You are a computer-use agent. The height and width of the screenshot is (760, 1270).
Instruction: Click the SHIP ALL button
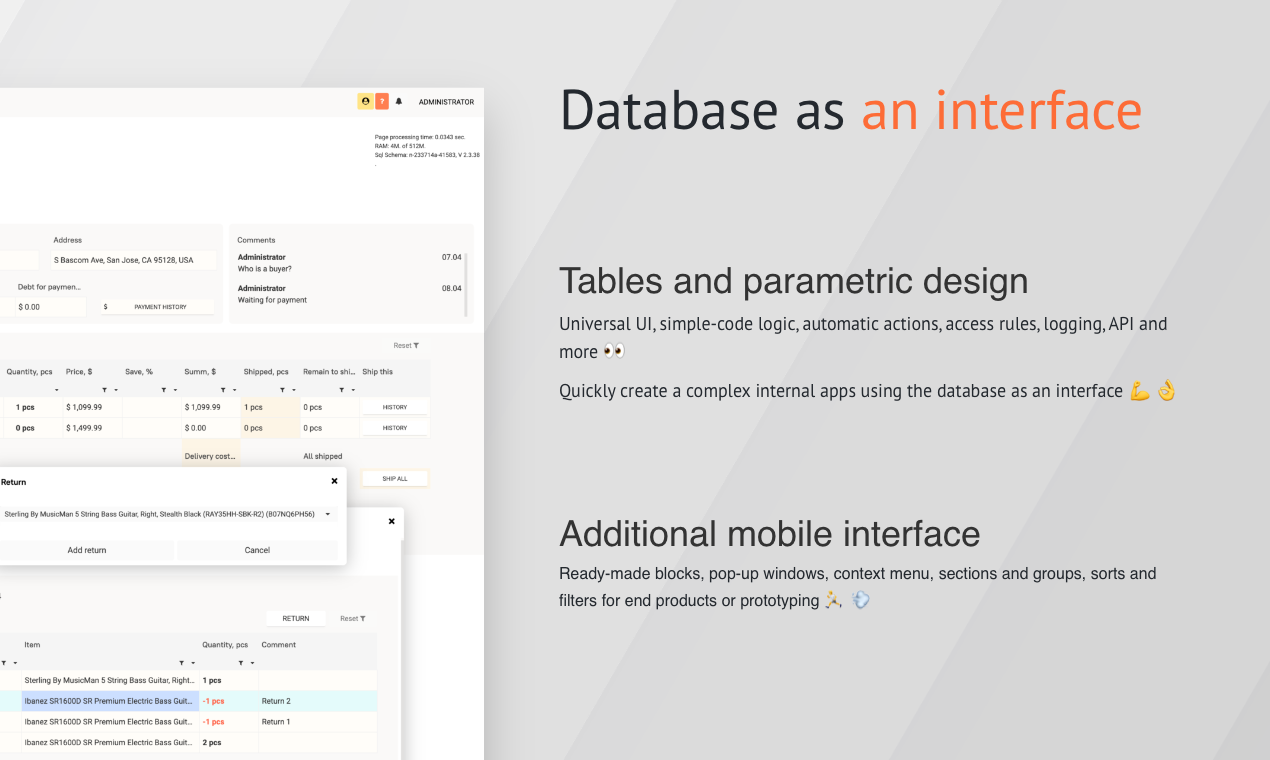click(x=395, y=479)
